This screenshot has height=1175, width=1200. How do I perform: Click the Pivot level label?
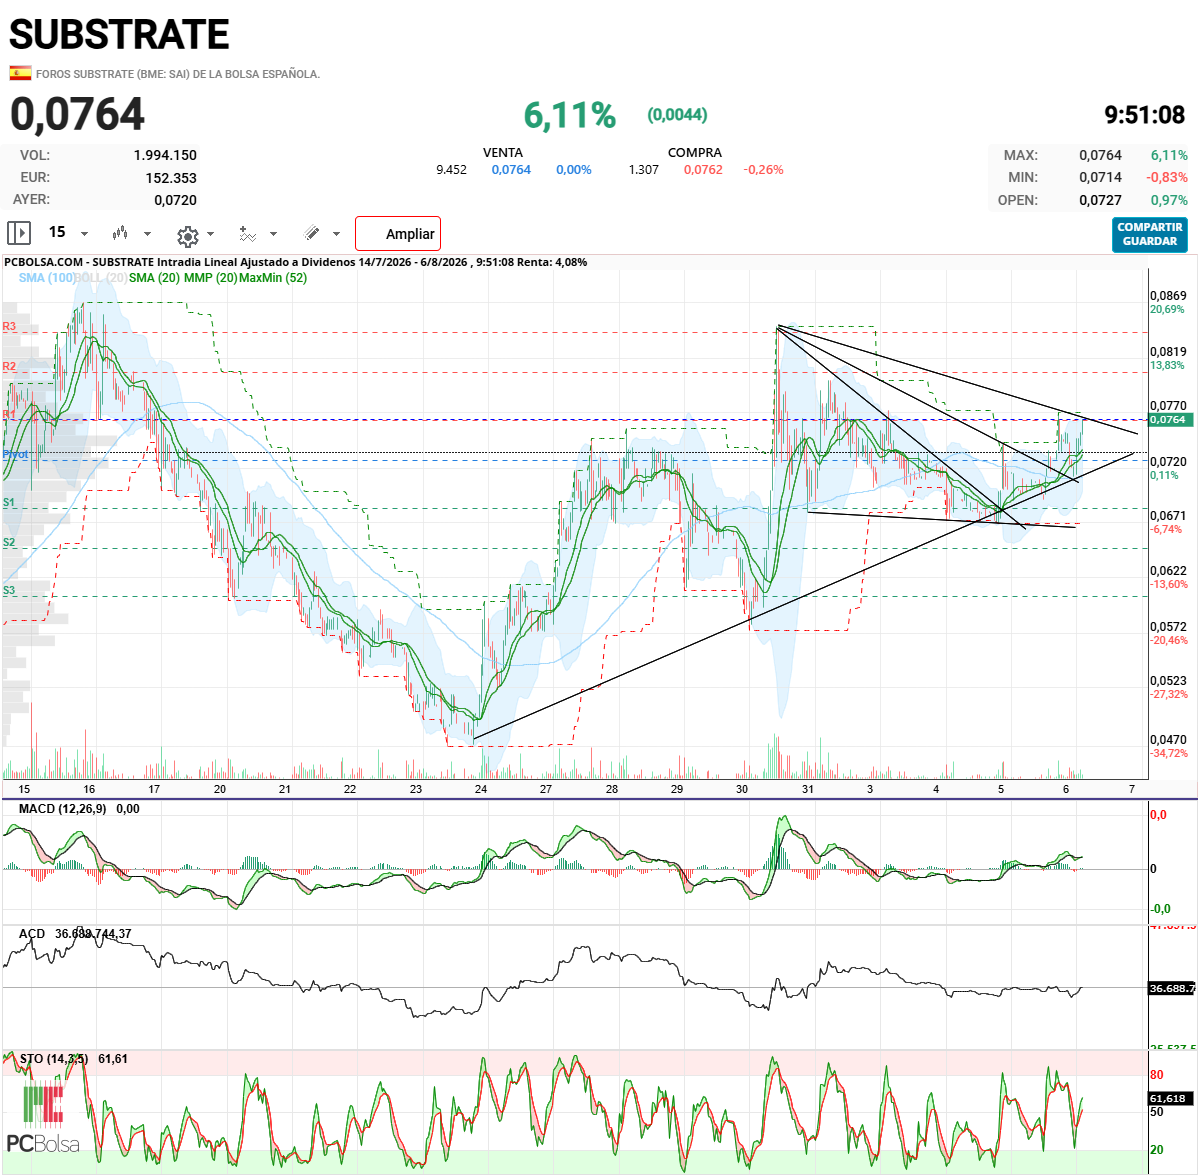15,455
